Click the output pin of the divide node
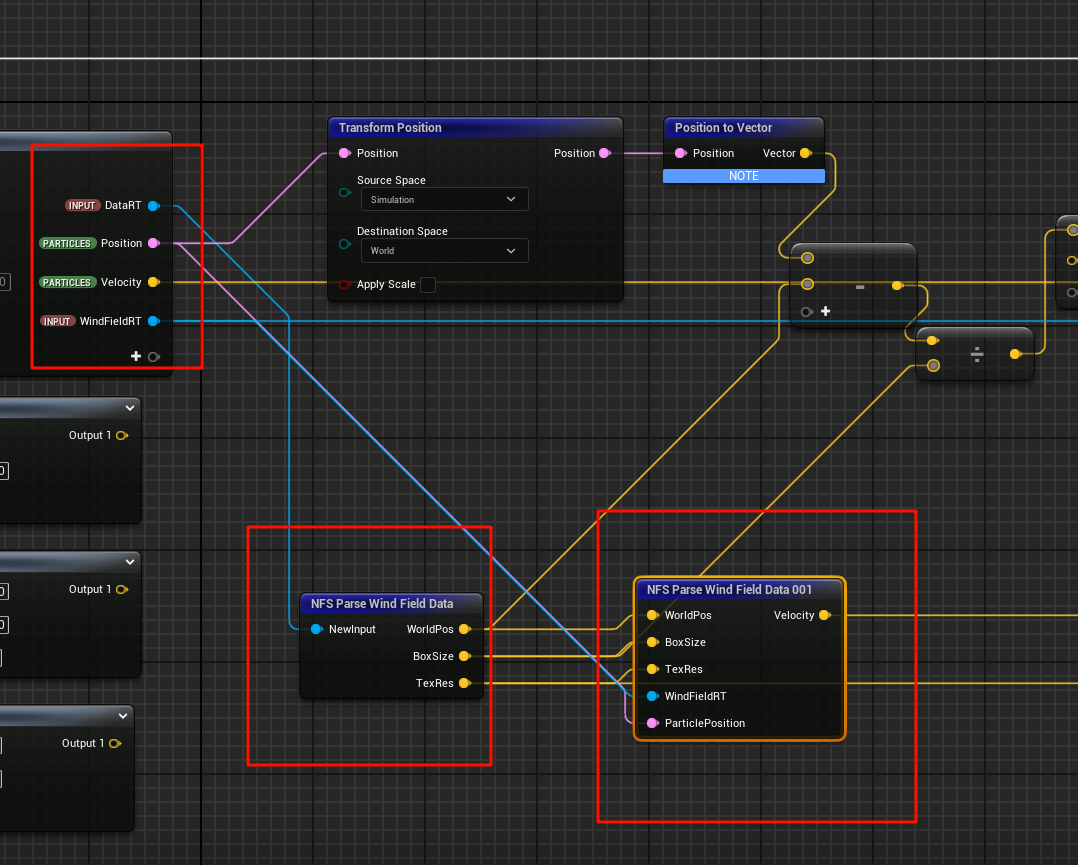Screen dimensions: 1078x865 pos(1015,354)
